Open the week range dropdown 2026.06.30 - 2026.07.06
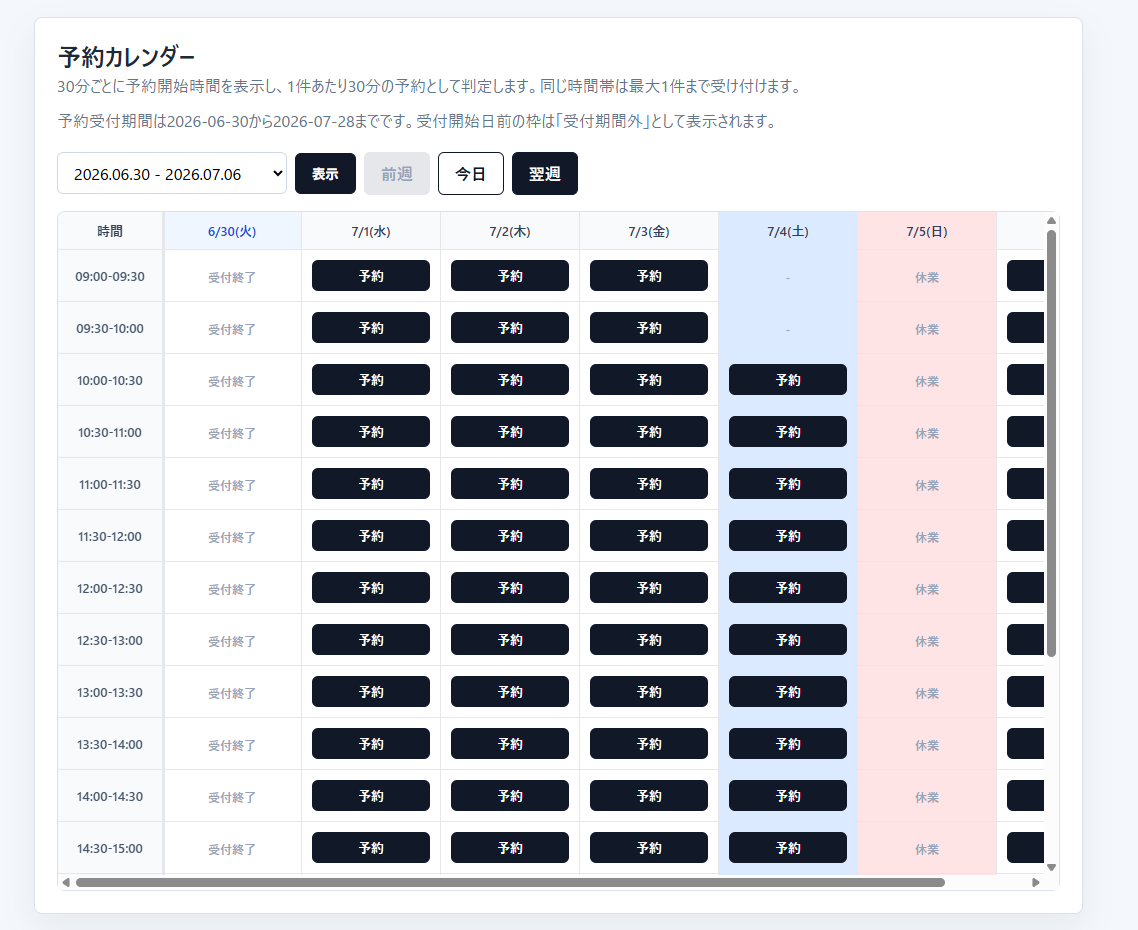Image resolution: width=1138 pixels, height=930 pixels. [x=172, y=174]
